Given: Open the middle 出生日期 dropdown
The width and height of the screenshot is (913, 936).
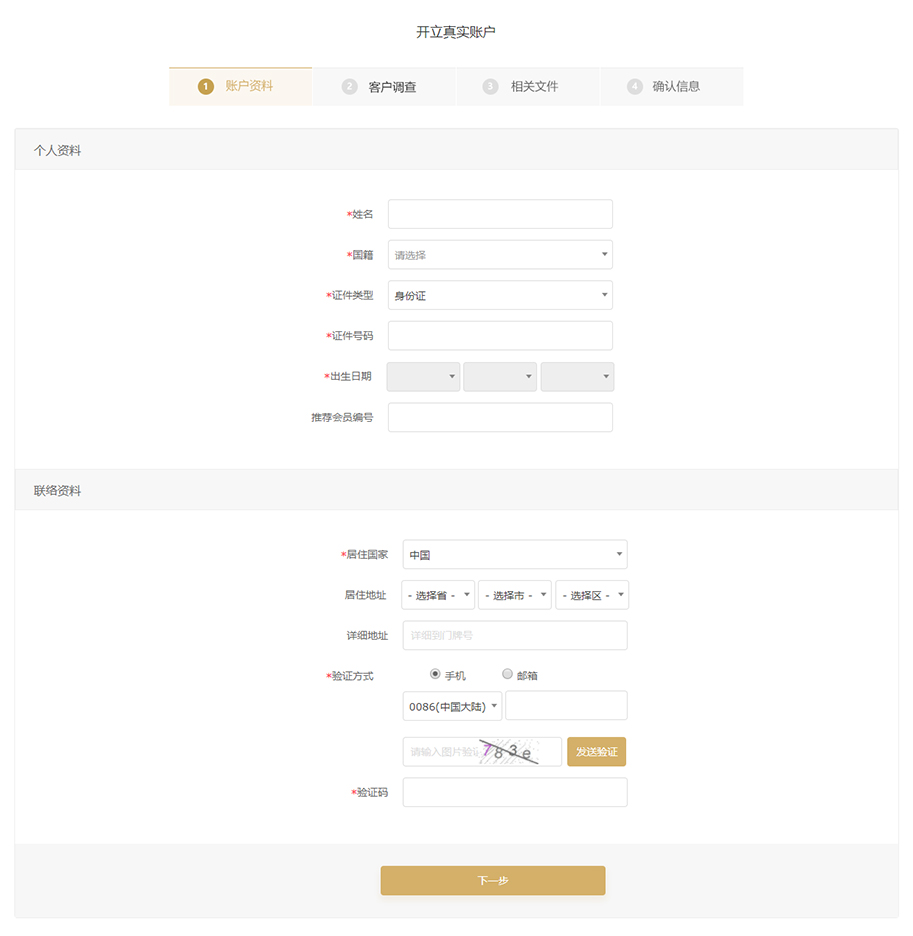Looking at the screenshot, I should (x=500, y=377).
